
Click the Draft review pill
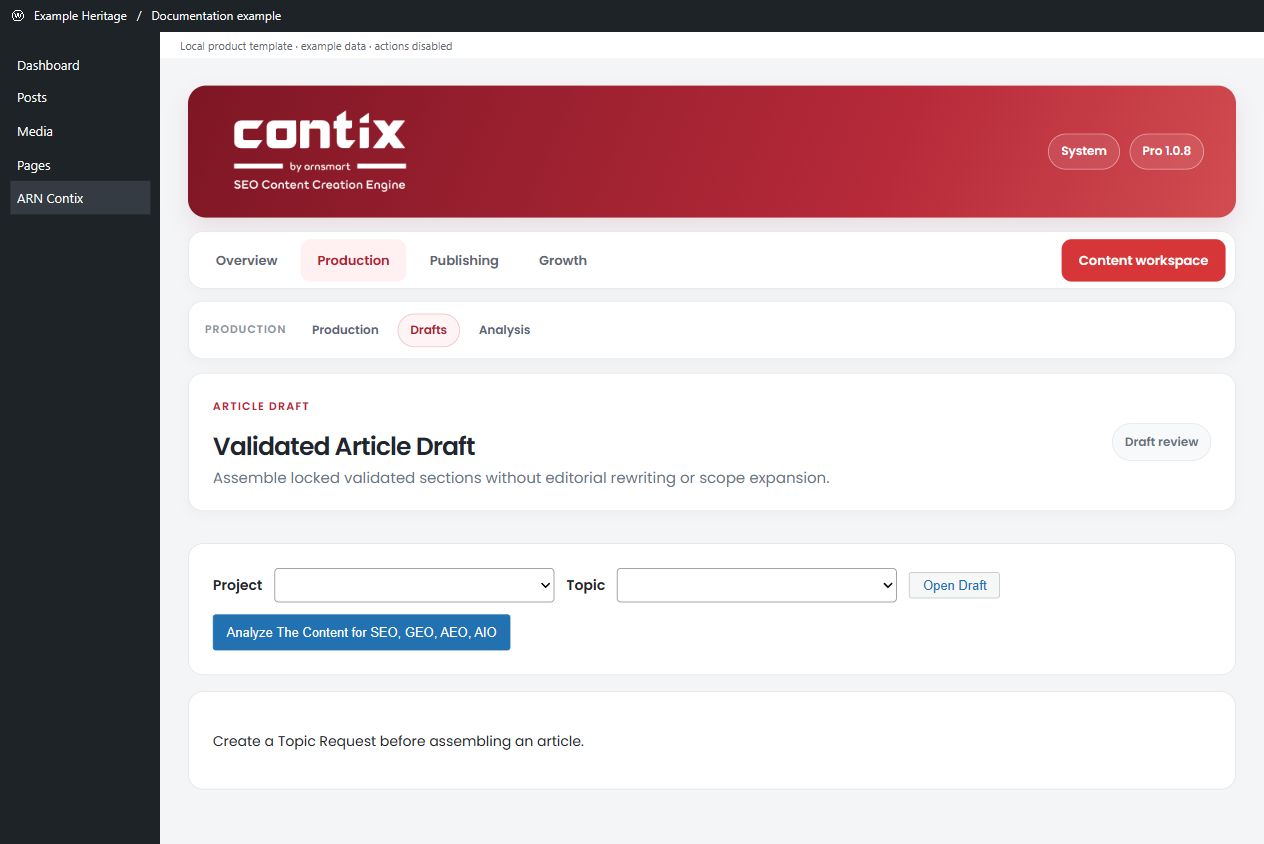coord(1161,442)
